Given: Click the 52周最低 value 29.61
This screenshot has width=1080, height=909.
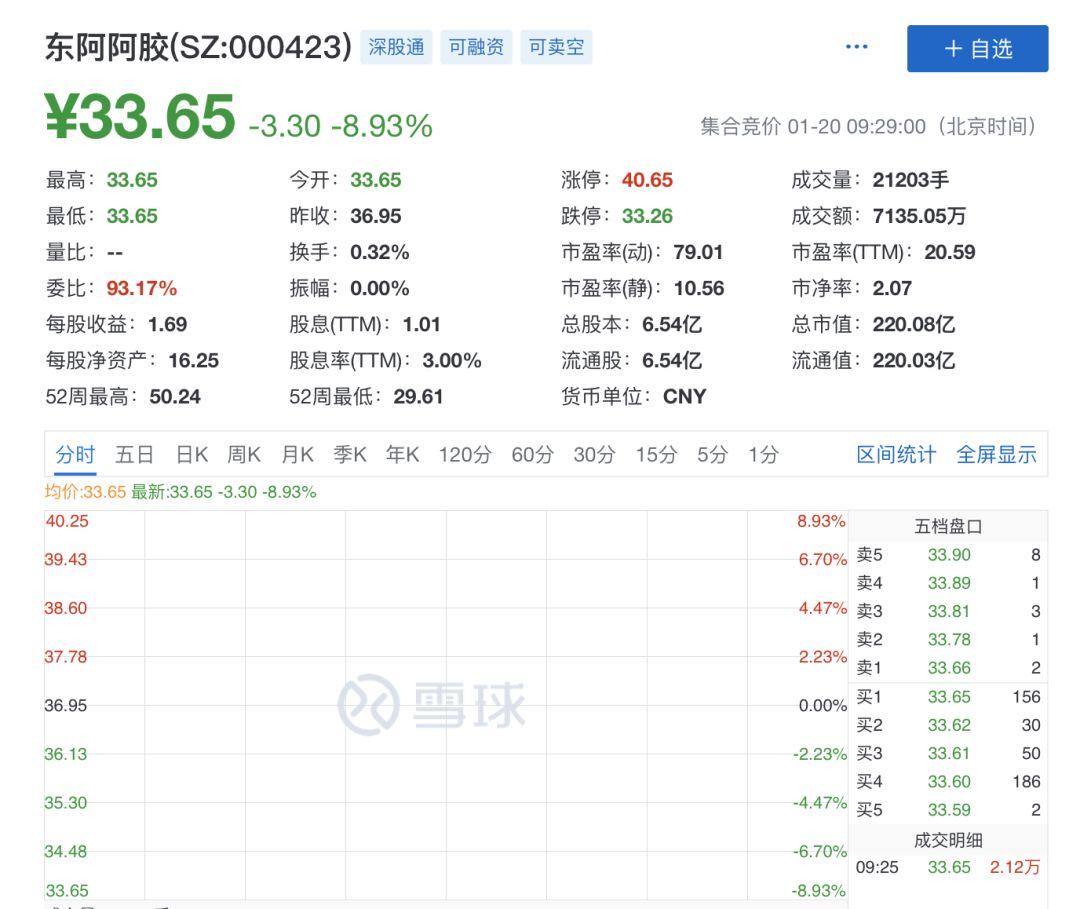Looking at the screenshot, I should pos(418,396).
